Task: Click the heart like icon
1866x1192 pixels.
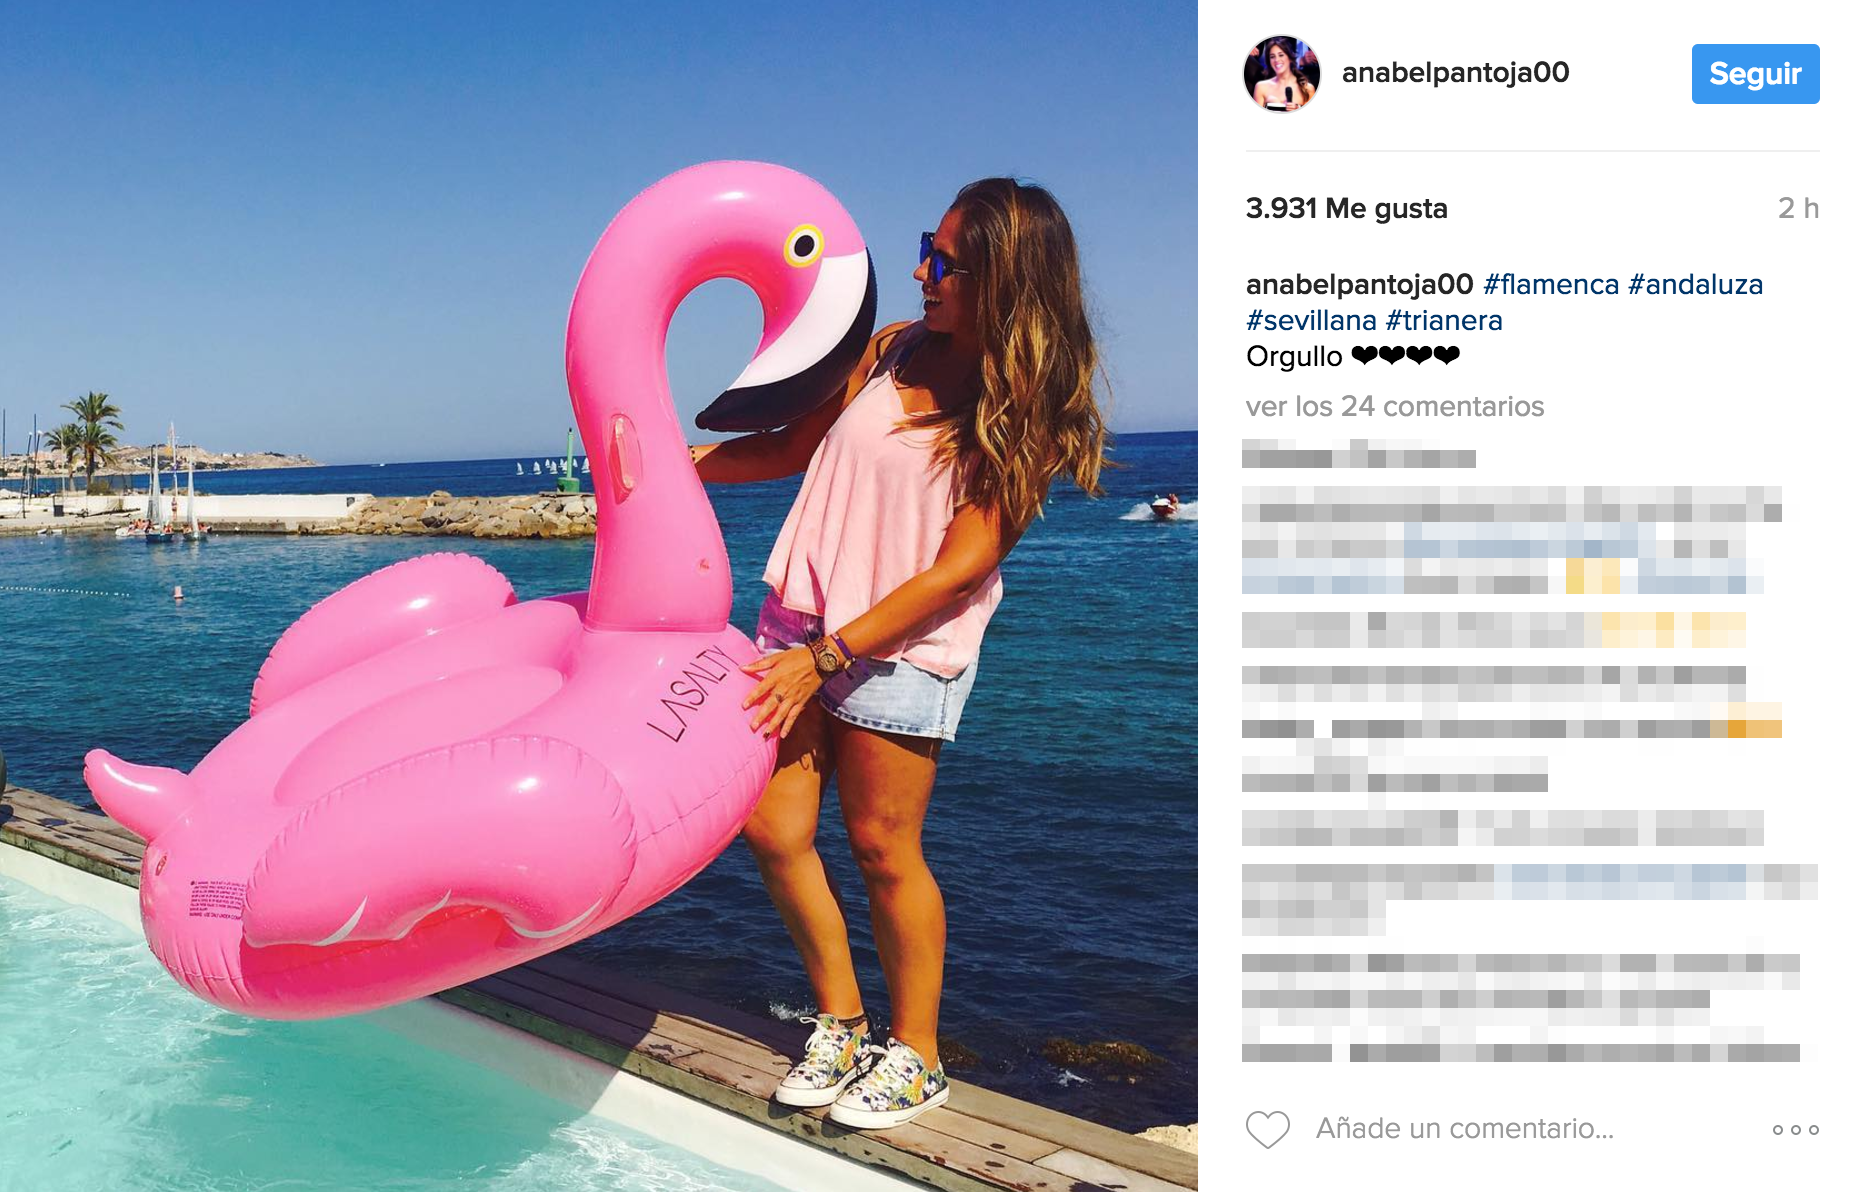Action: coord(1267,1129)
